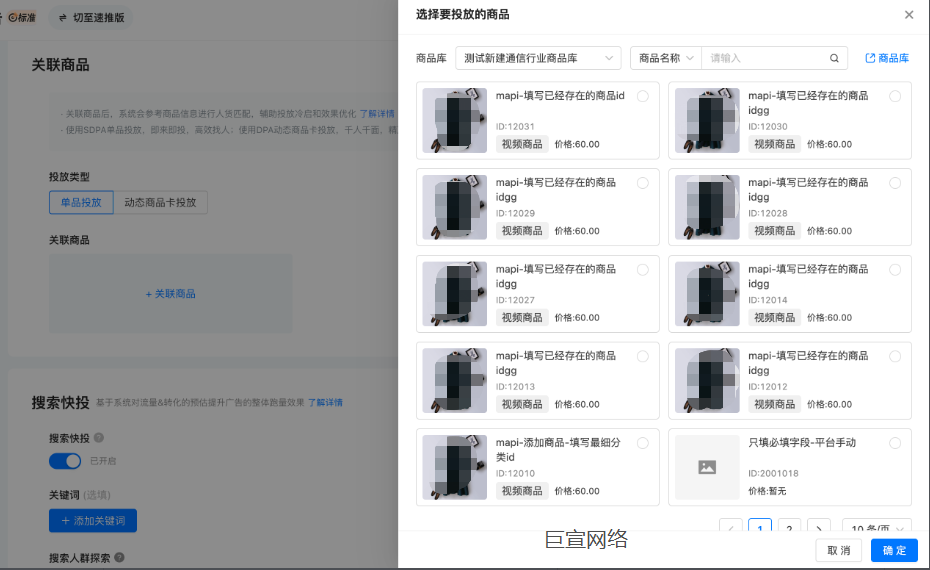Select radio for product ID:12010

643,442
